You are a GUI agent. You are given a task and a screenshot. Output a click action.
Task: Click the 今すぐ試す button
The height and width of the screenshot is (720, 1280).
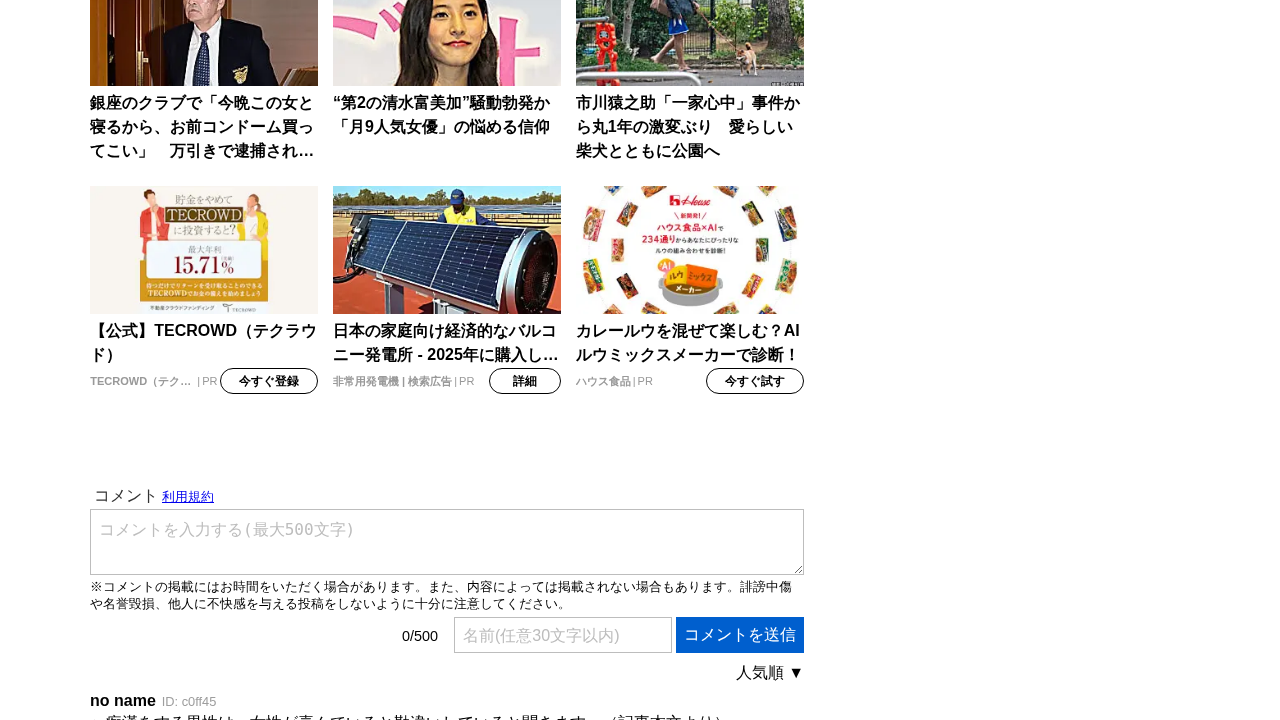(x=755, y=381)
